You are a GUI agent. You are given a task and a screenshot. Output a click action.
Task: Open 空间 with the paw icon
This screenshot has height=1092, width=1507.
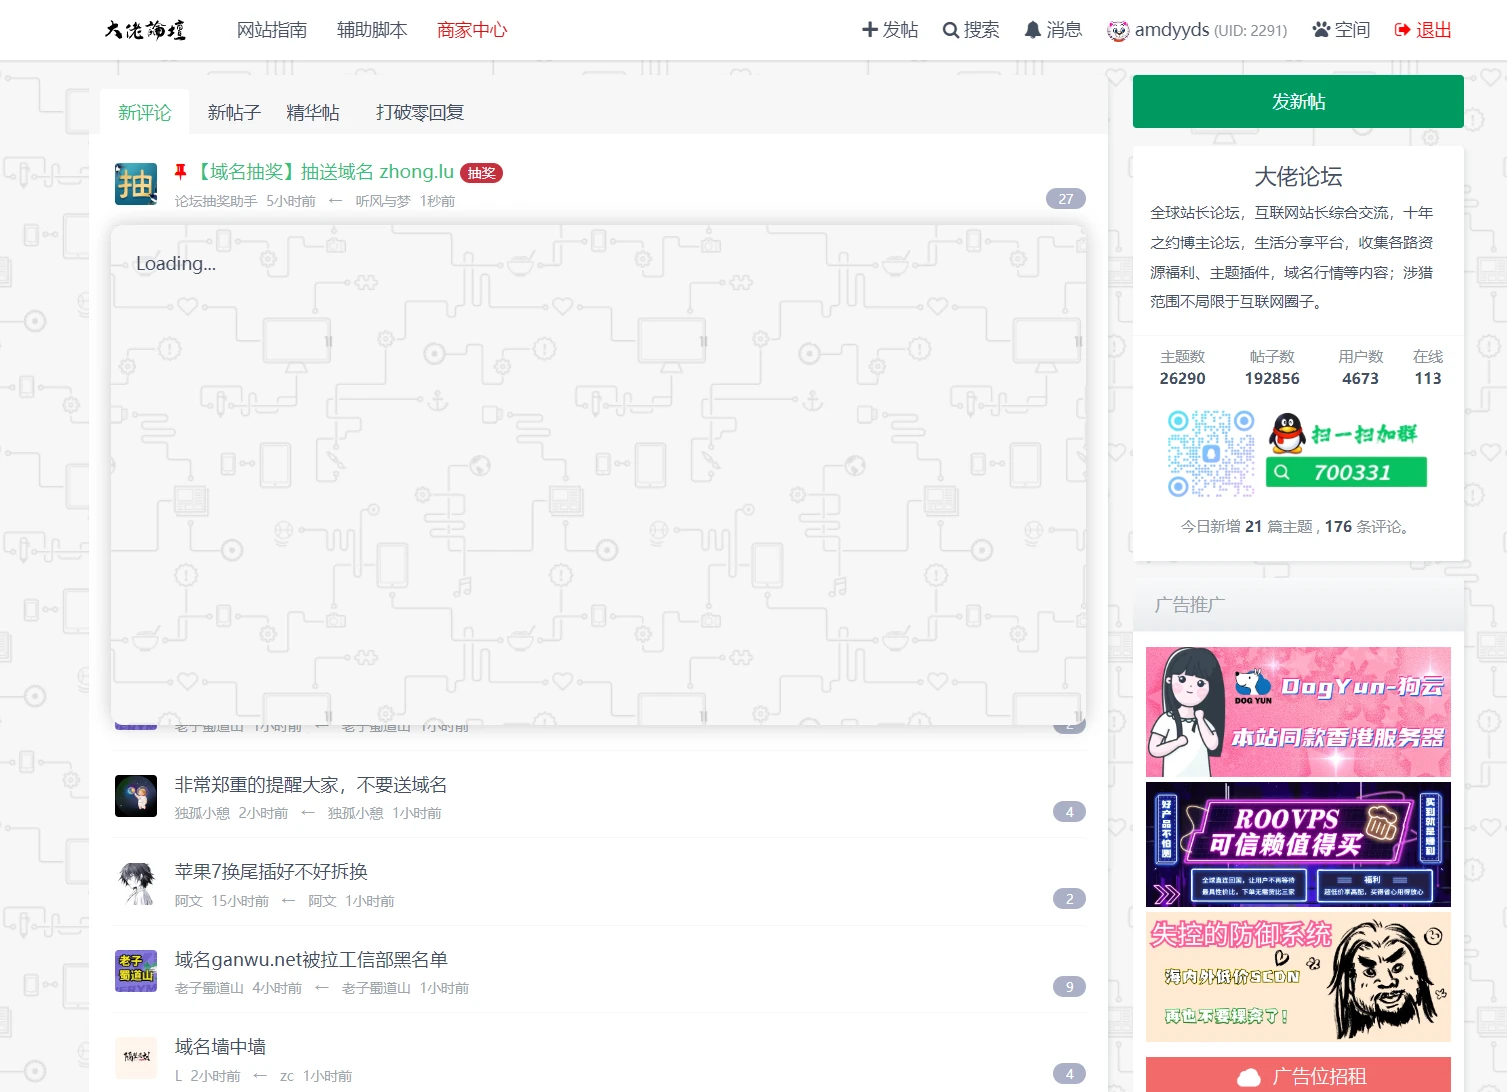(1321, 30)
